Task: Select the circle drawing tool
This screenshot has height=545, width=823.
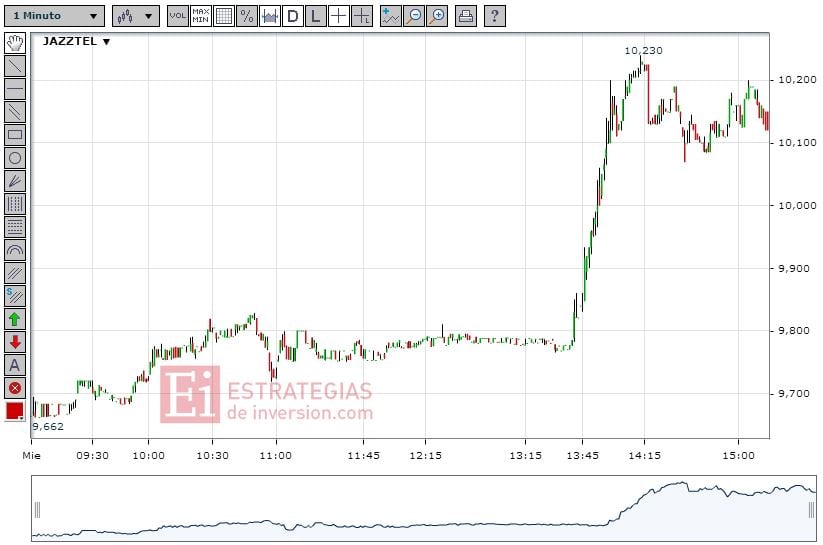Action: [15, 158]
